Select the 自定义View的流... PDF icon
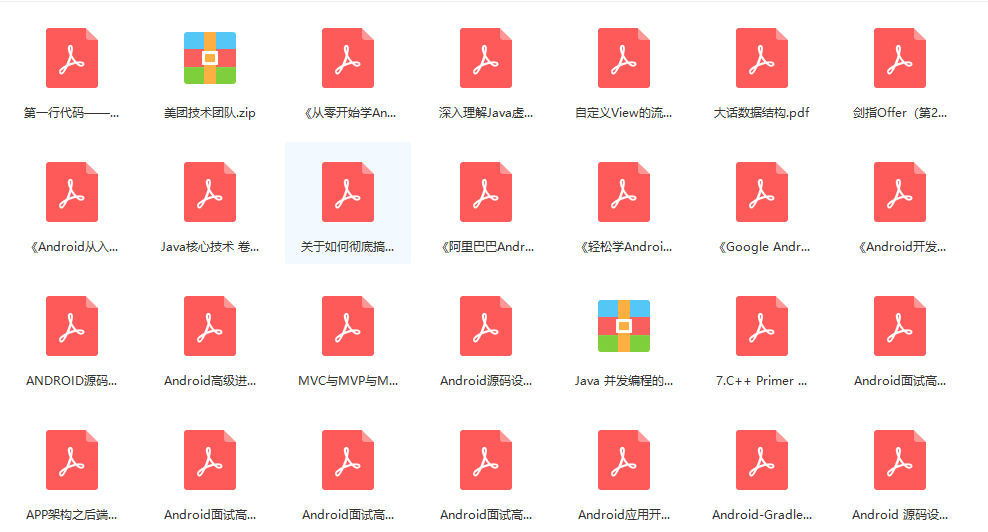 [624, 58]
